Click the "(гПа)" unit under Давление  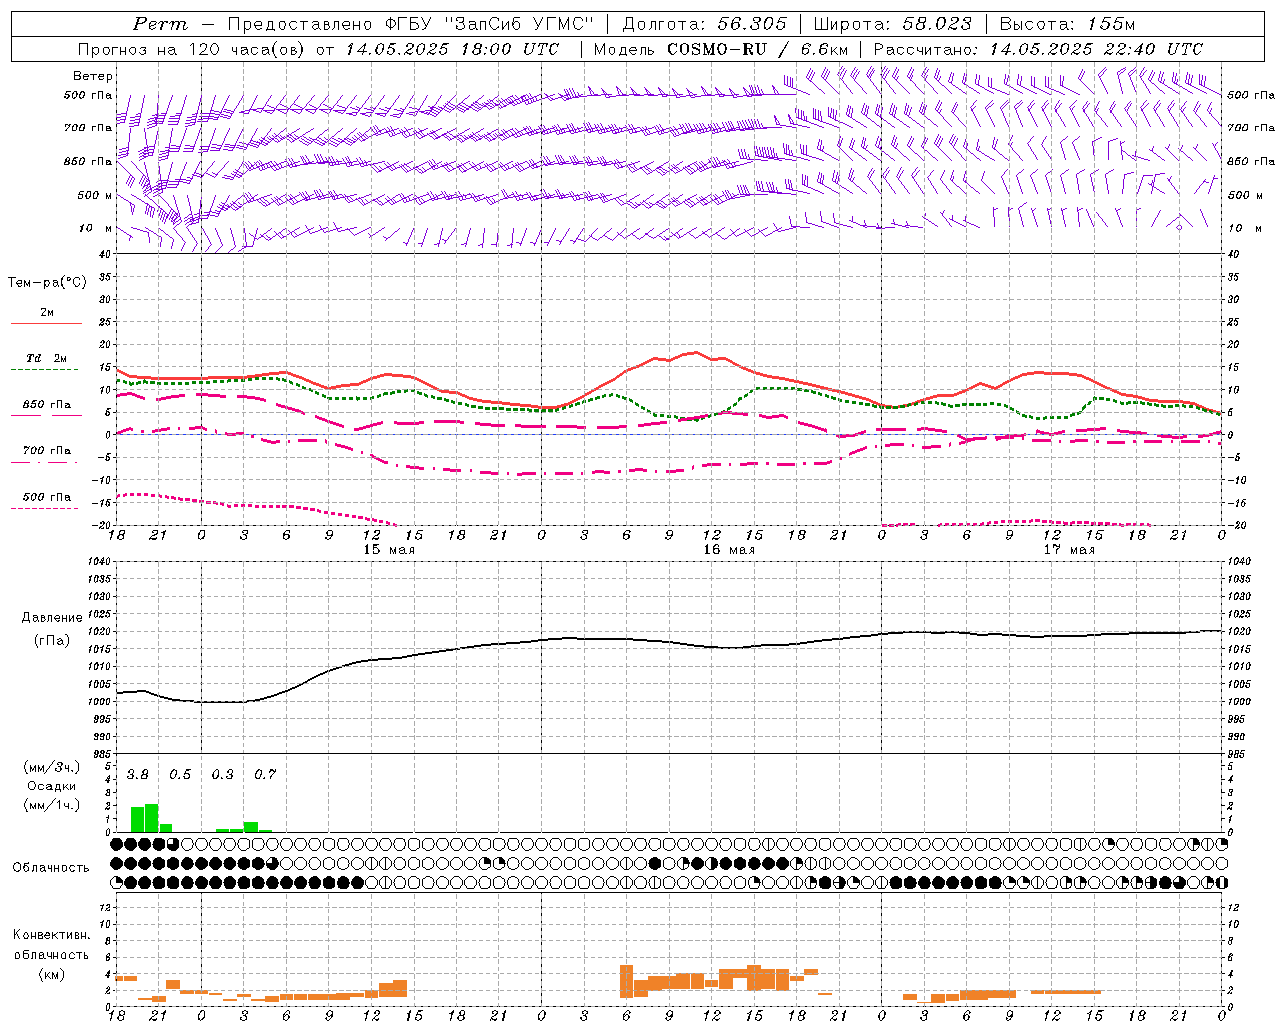[52, 641]
